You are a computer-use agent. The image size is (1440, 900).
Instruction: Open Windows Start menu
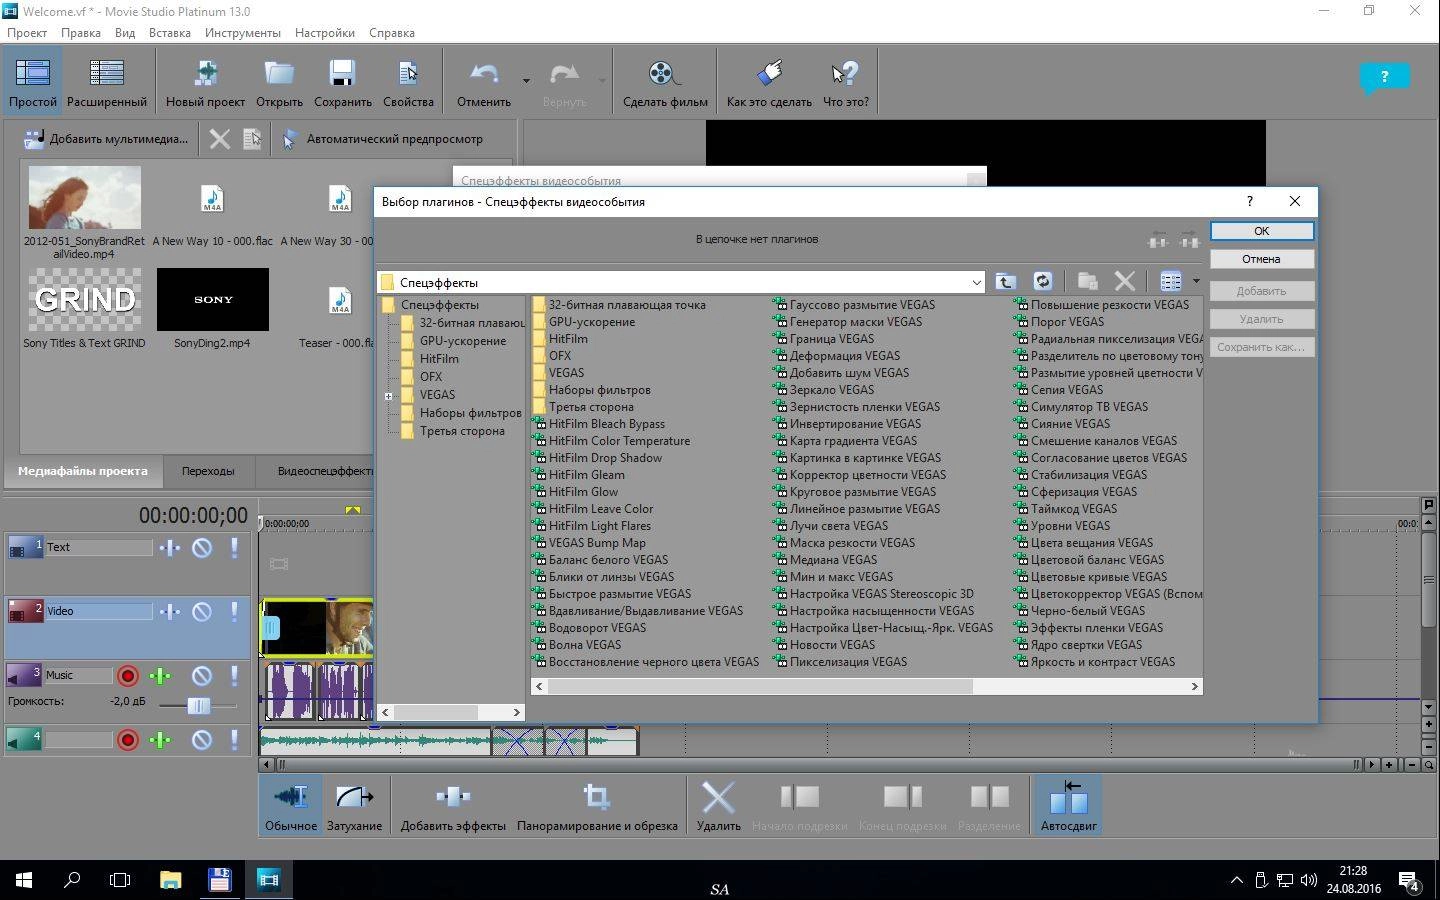24,880
